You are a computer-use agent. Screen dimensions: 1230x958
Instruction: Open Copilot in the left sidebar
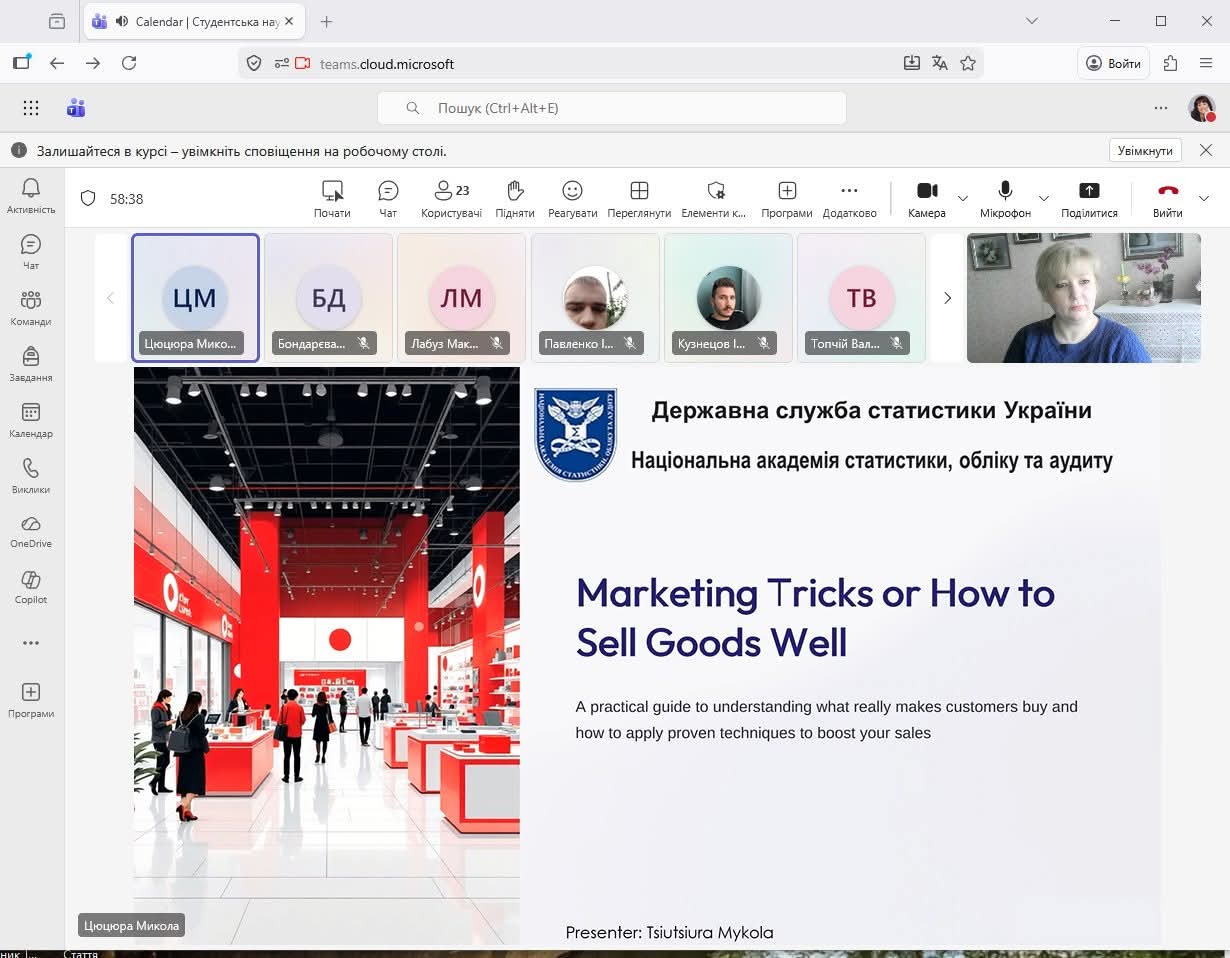[30, 587]
